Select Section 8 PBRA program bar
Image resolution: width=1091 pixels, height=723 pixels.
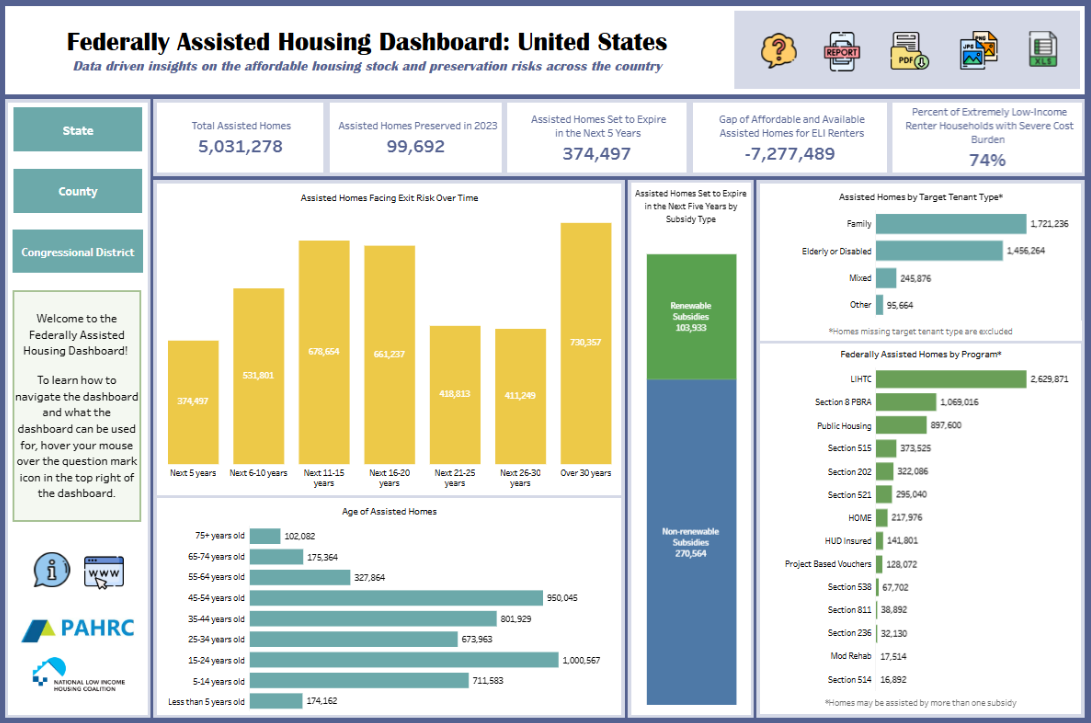[906, 402]
